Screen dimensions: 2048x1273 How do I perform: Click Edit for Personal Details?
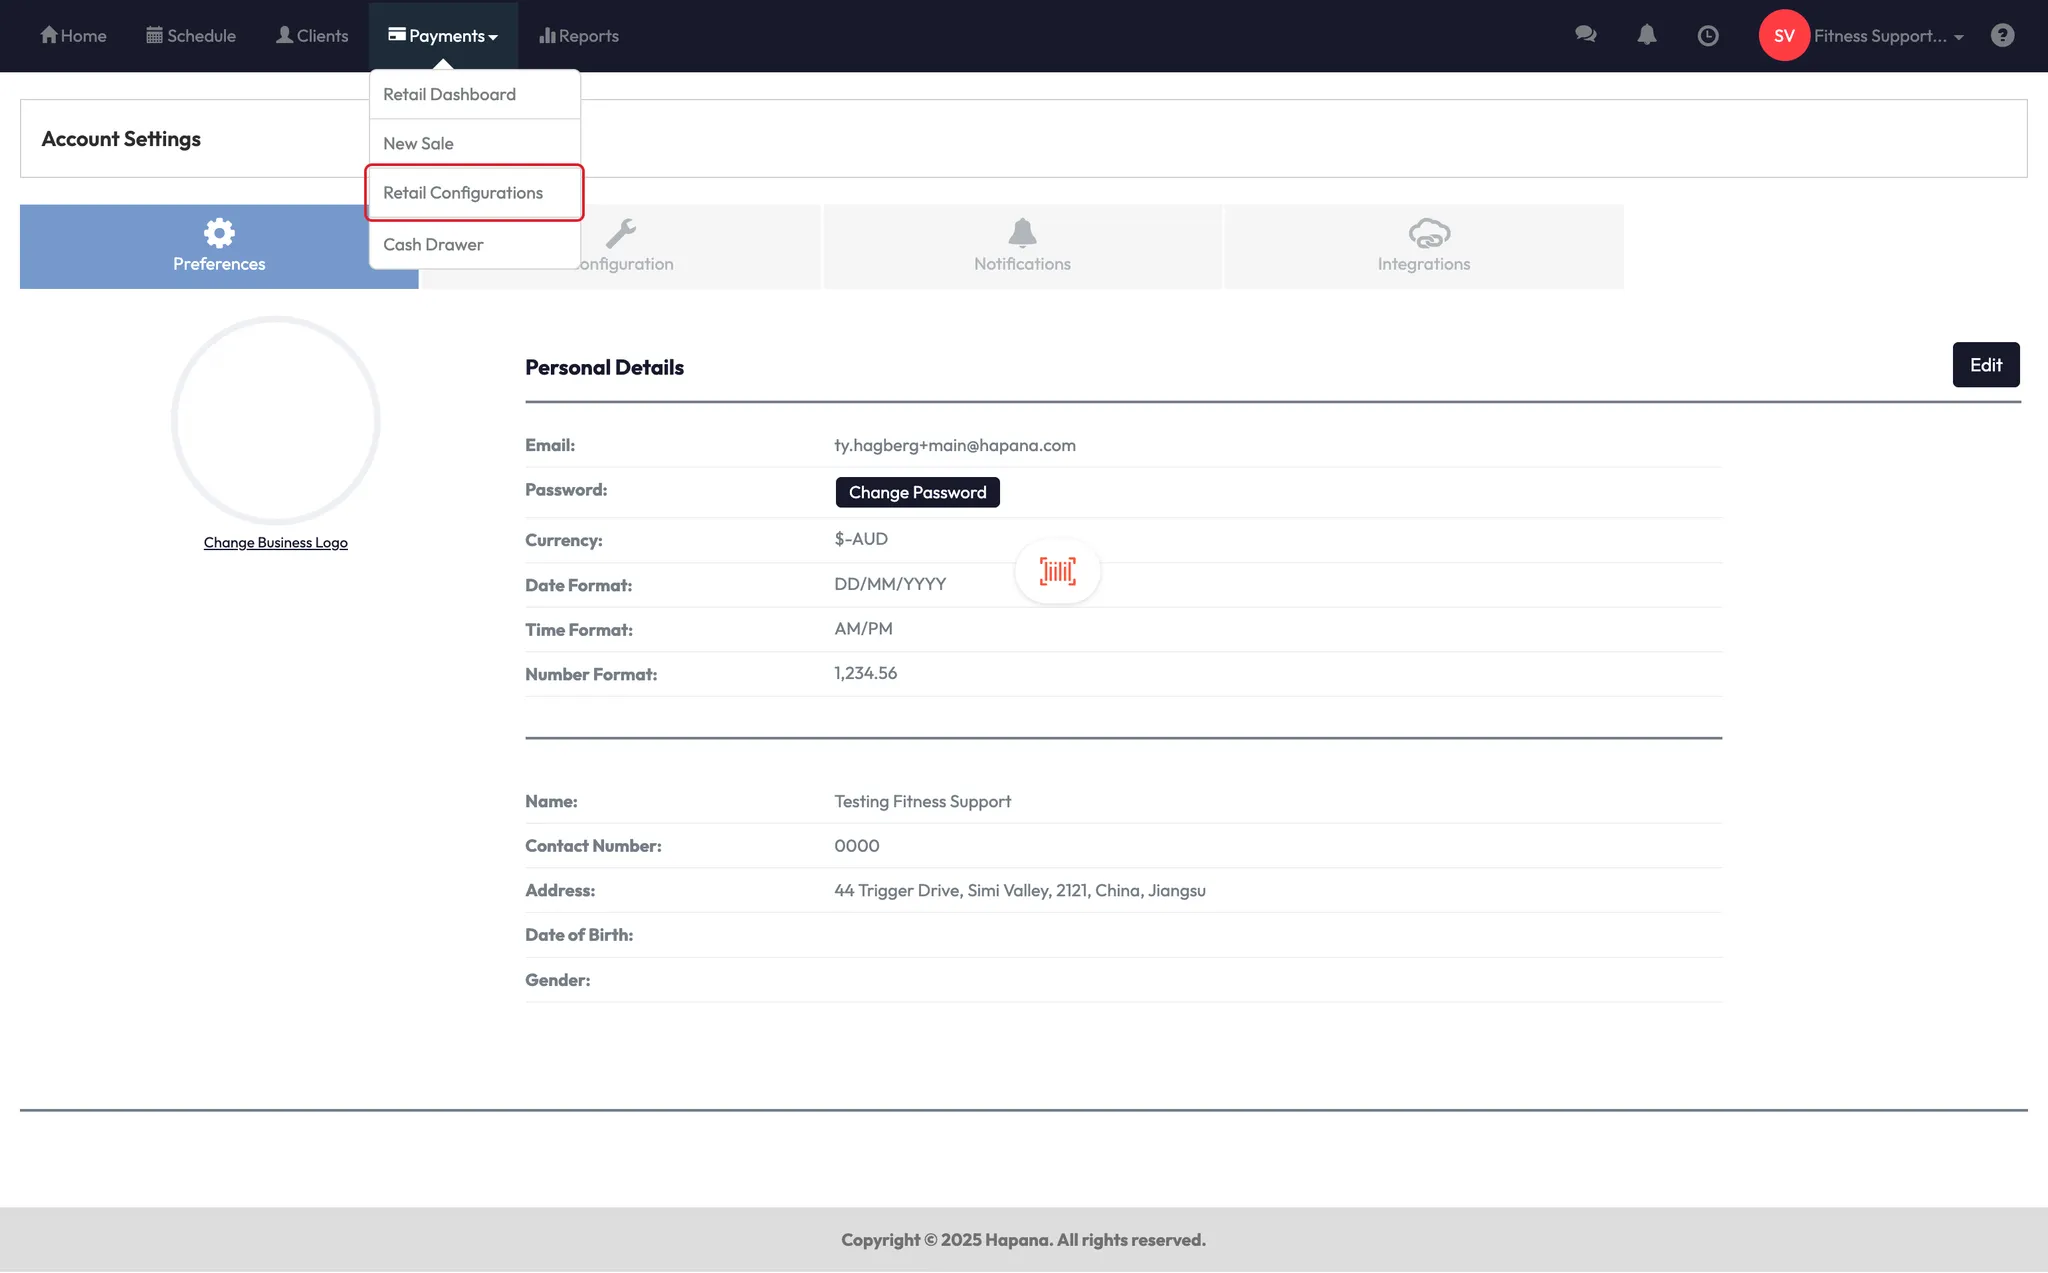pos(1985,365)
